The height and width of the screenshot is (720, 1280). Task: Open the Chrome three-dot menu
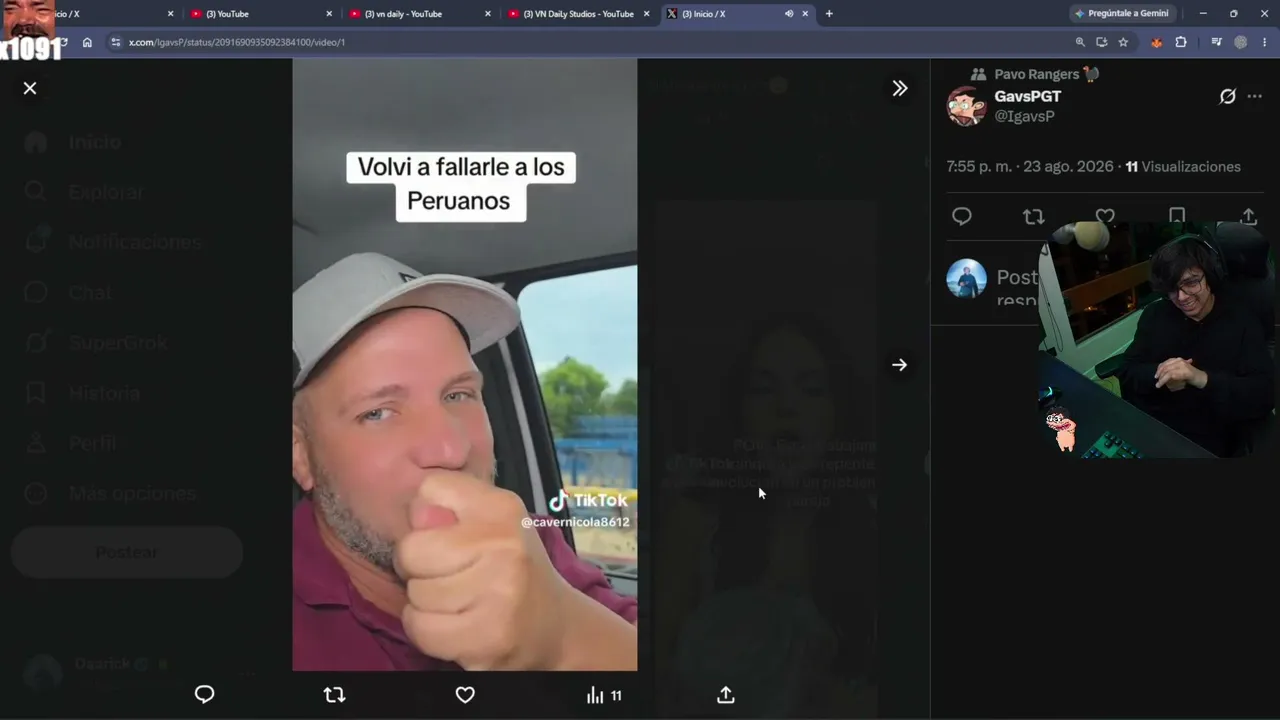1265,42
